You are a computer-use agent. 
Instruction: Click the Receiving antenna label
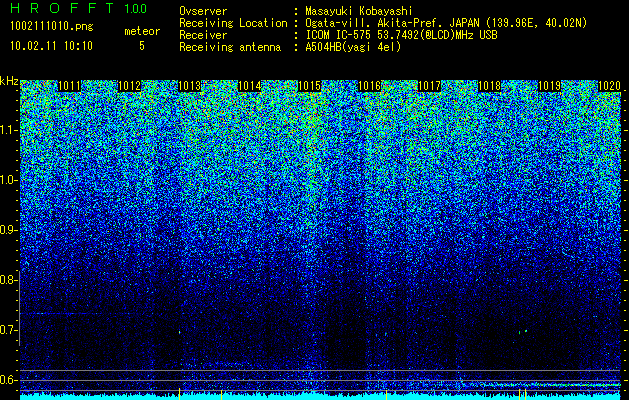point(230,47)
